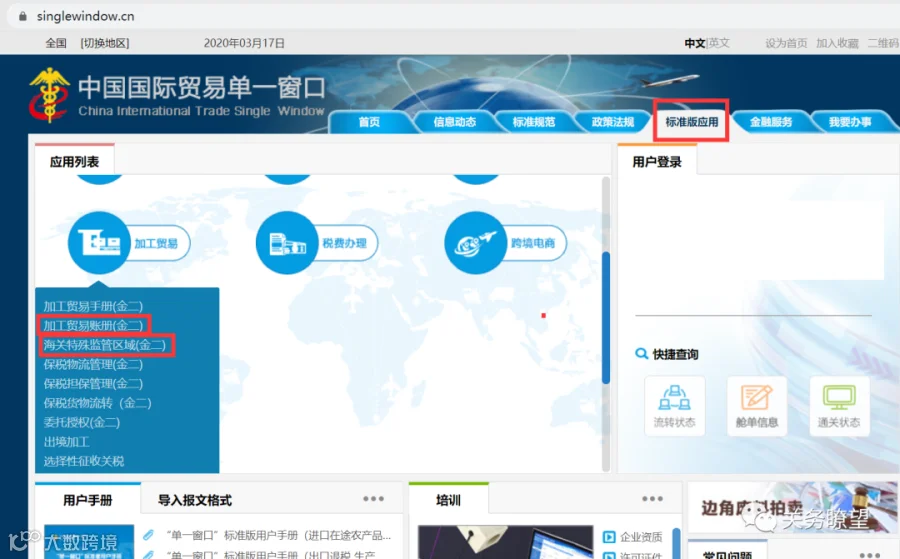Open the 加工贸易 round icon
Viewport: 900px width, 559px height.
[x=99, y=243]
